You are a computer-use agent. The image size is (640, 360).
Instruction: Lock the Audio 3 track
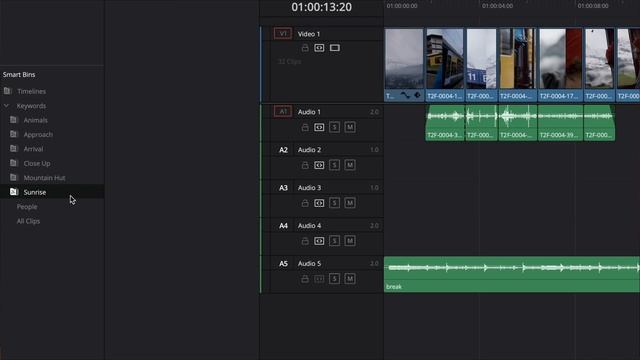305,203
